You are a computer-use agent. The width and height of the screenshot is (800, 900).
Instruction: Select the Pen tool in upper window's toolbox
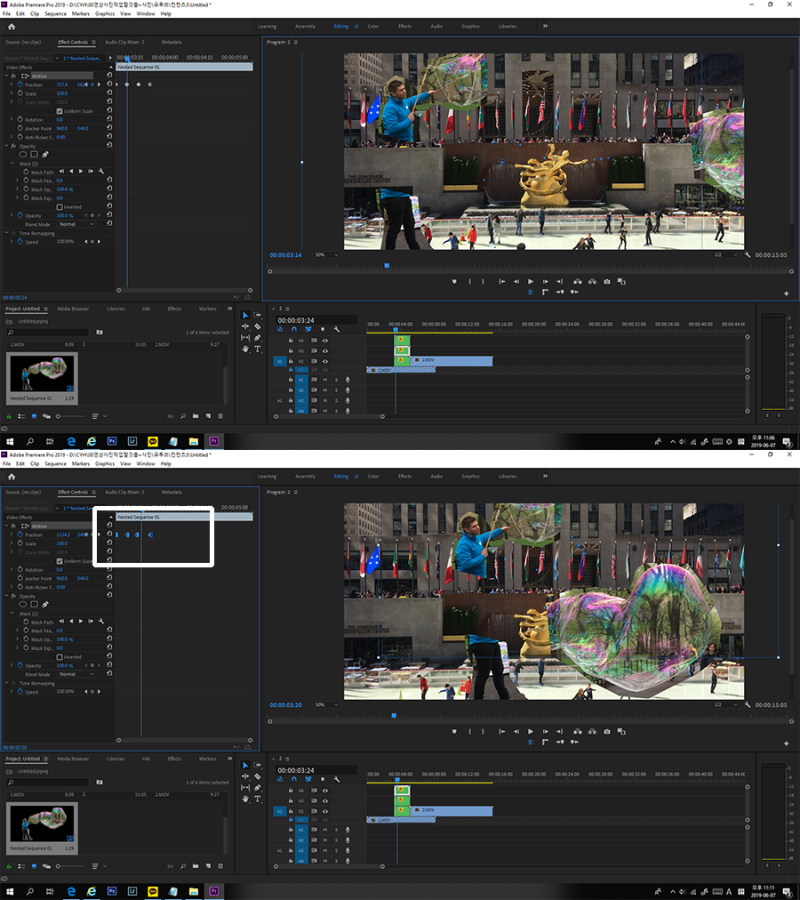(x=258, y=338)
